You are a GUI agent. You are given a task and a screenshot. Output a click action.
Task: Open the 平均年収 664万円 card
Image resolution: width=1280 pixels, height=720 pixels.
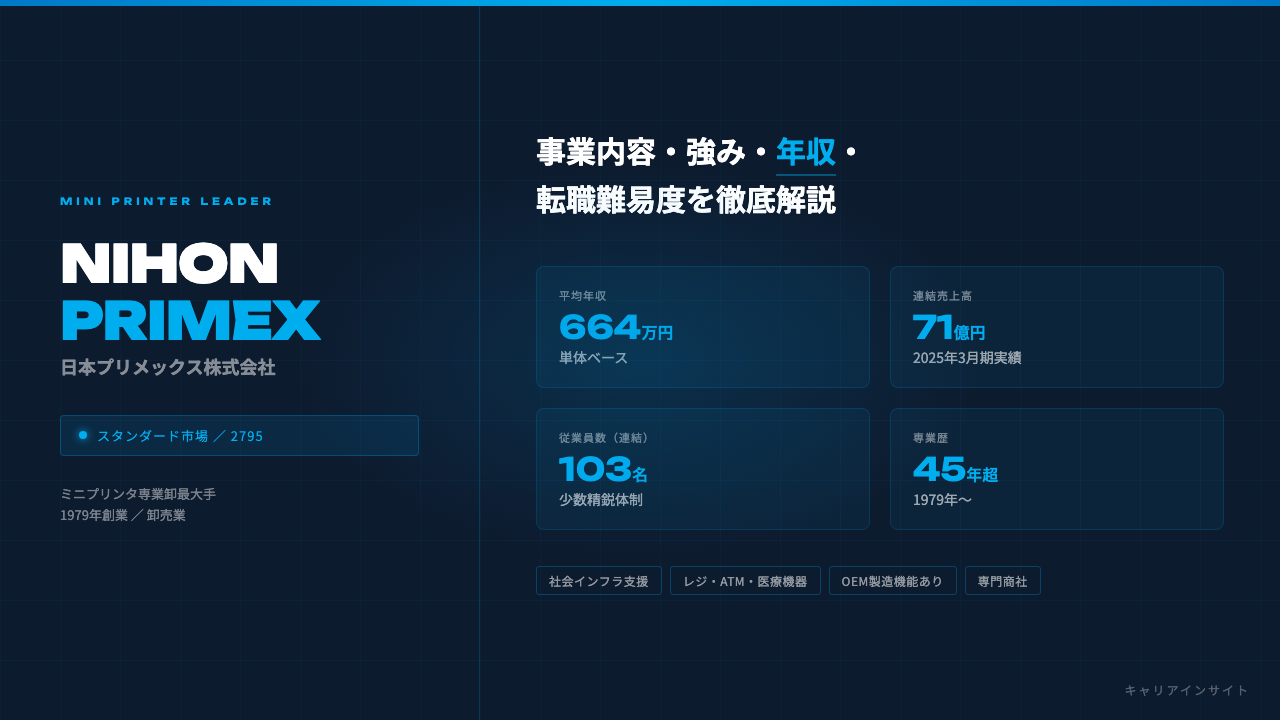click(703, 327)
